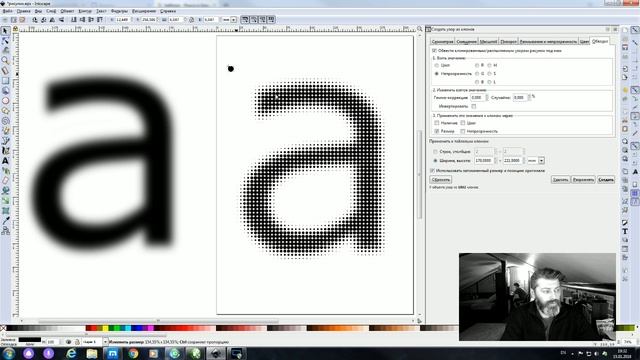Select the Dropper color picker tool
640x360 pixels.
[5, 221]
